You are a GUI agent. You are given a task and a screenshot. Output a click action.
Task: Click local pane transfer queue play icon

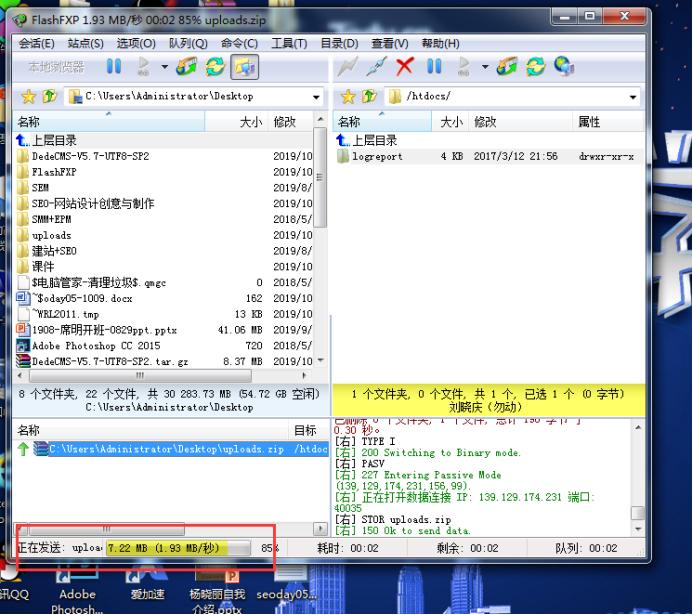click(x=144, y=67)
